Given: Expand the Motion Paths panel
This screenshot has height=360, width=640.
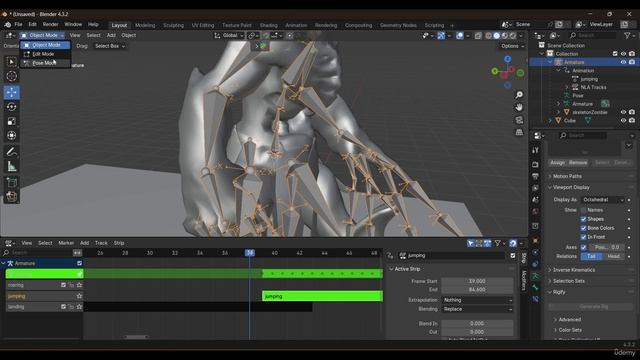Looking at the screenshot, I should coord(567,176).
